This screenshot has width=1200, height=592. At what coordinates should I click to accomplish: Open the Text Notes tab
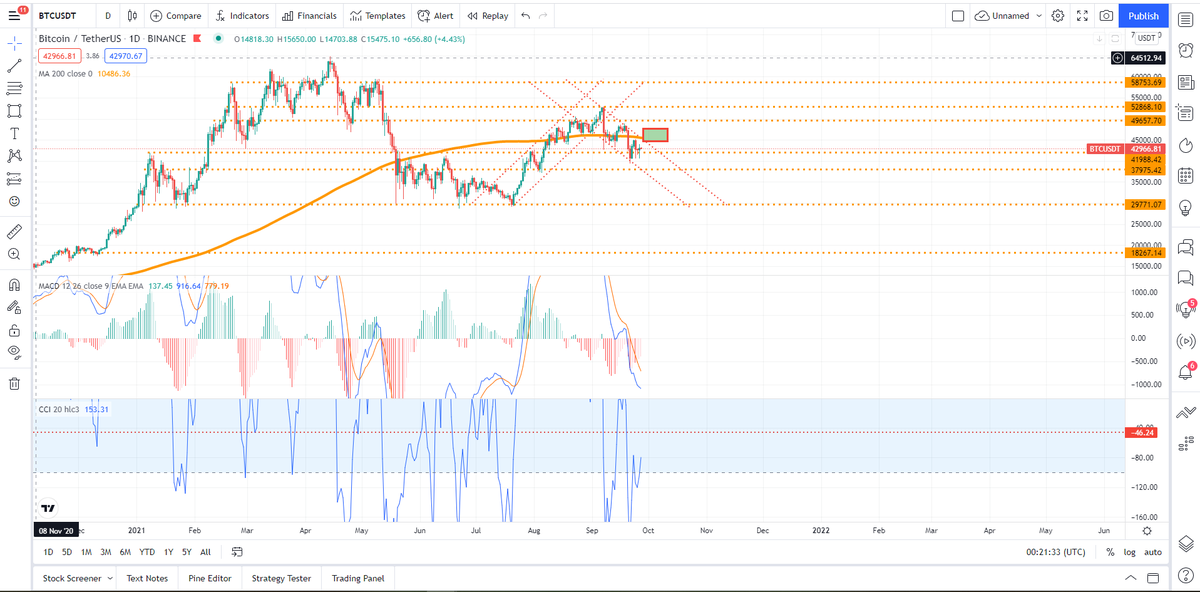(147, 578)
